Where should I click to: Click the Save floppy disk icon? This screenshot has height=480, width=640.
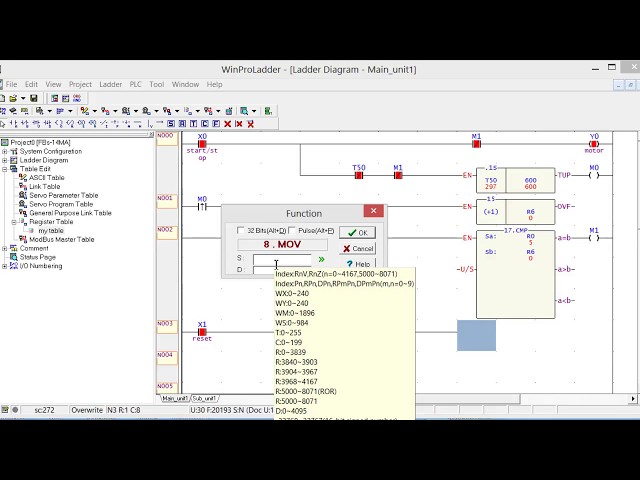click(x=33, y=98)
